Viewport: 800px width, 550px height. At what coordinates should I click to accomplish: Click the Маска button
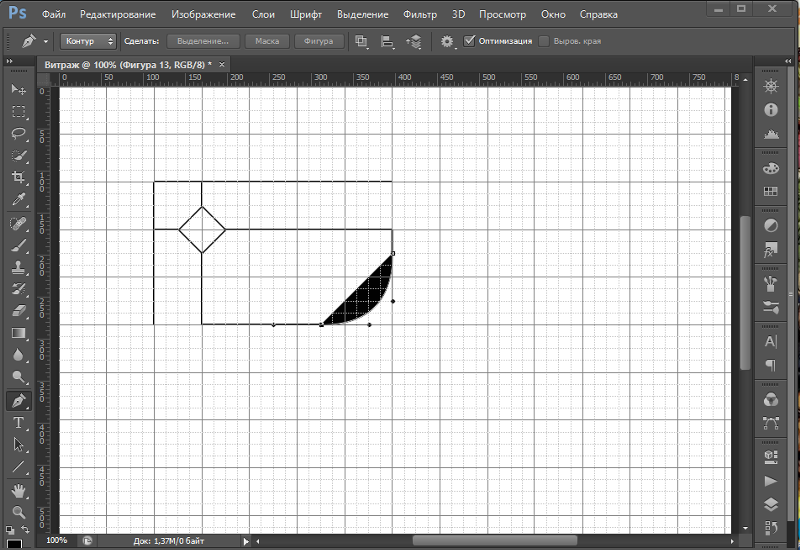pyautogui.click(x=267, y=42)
